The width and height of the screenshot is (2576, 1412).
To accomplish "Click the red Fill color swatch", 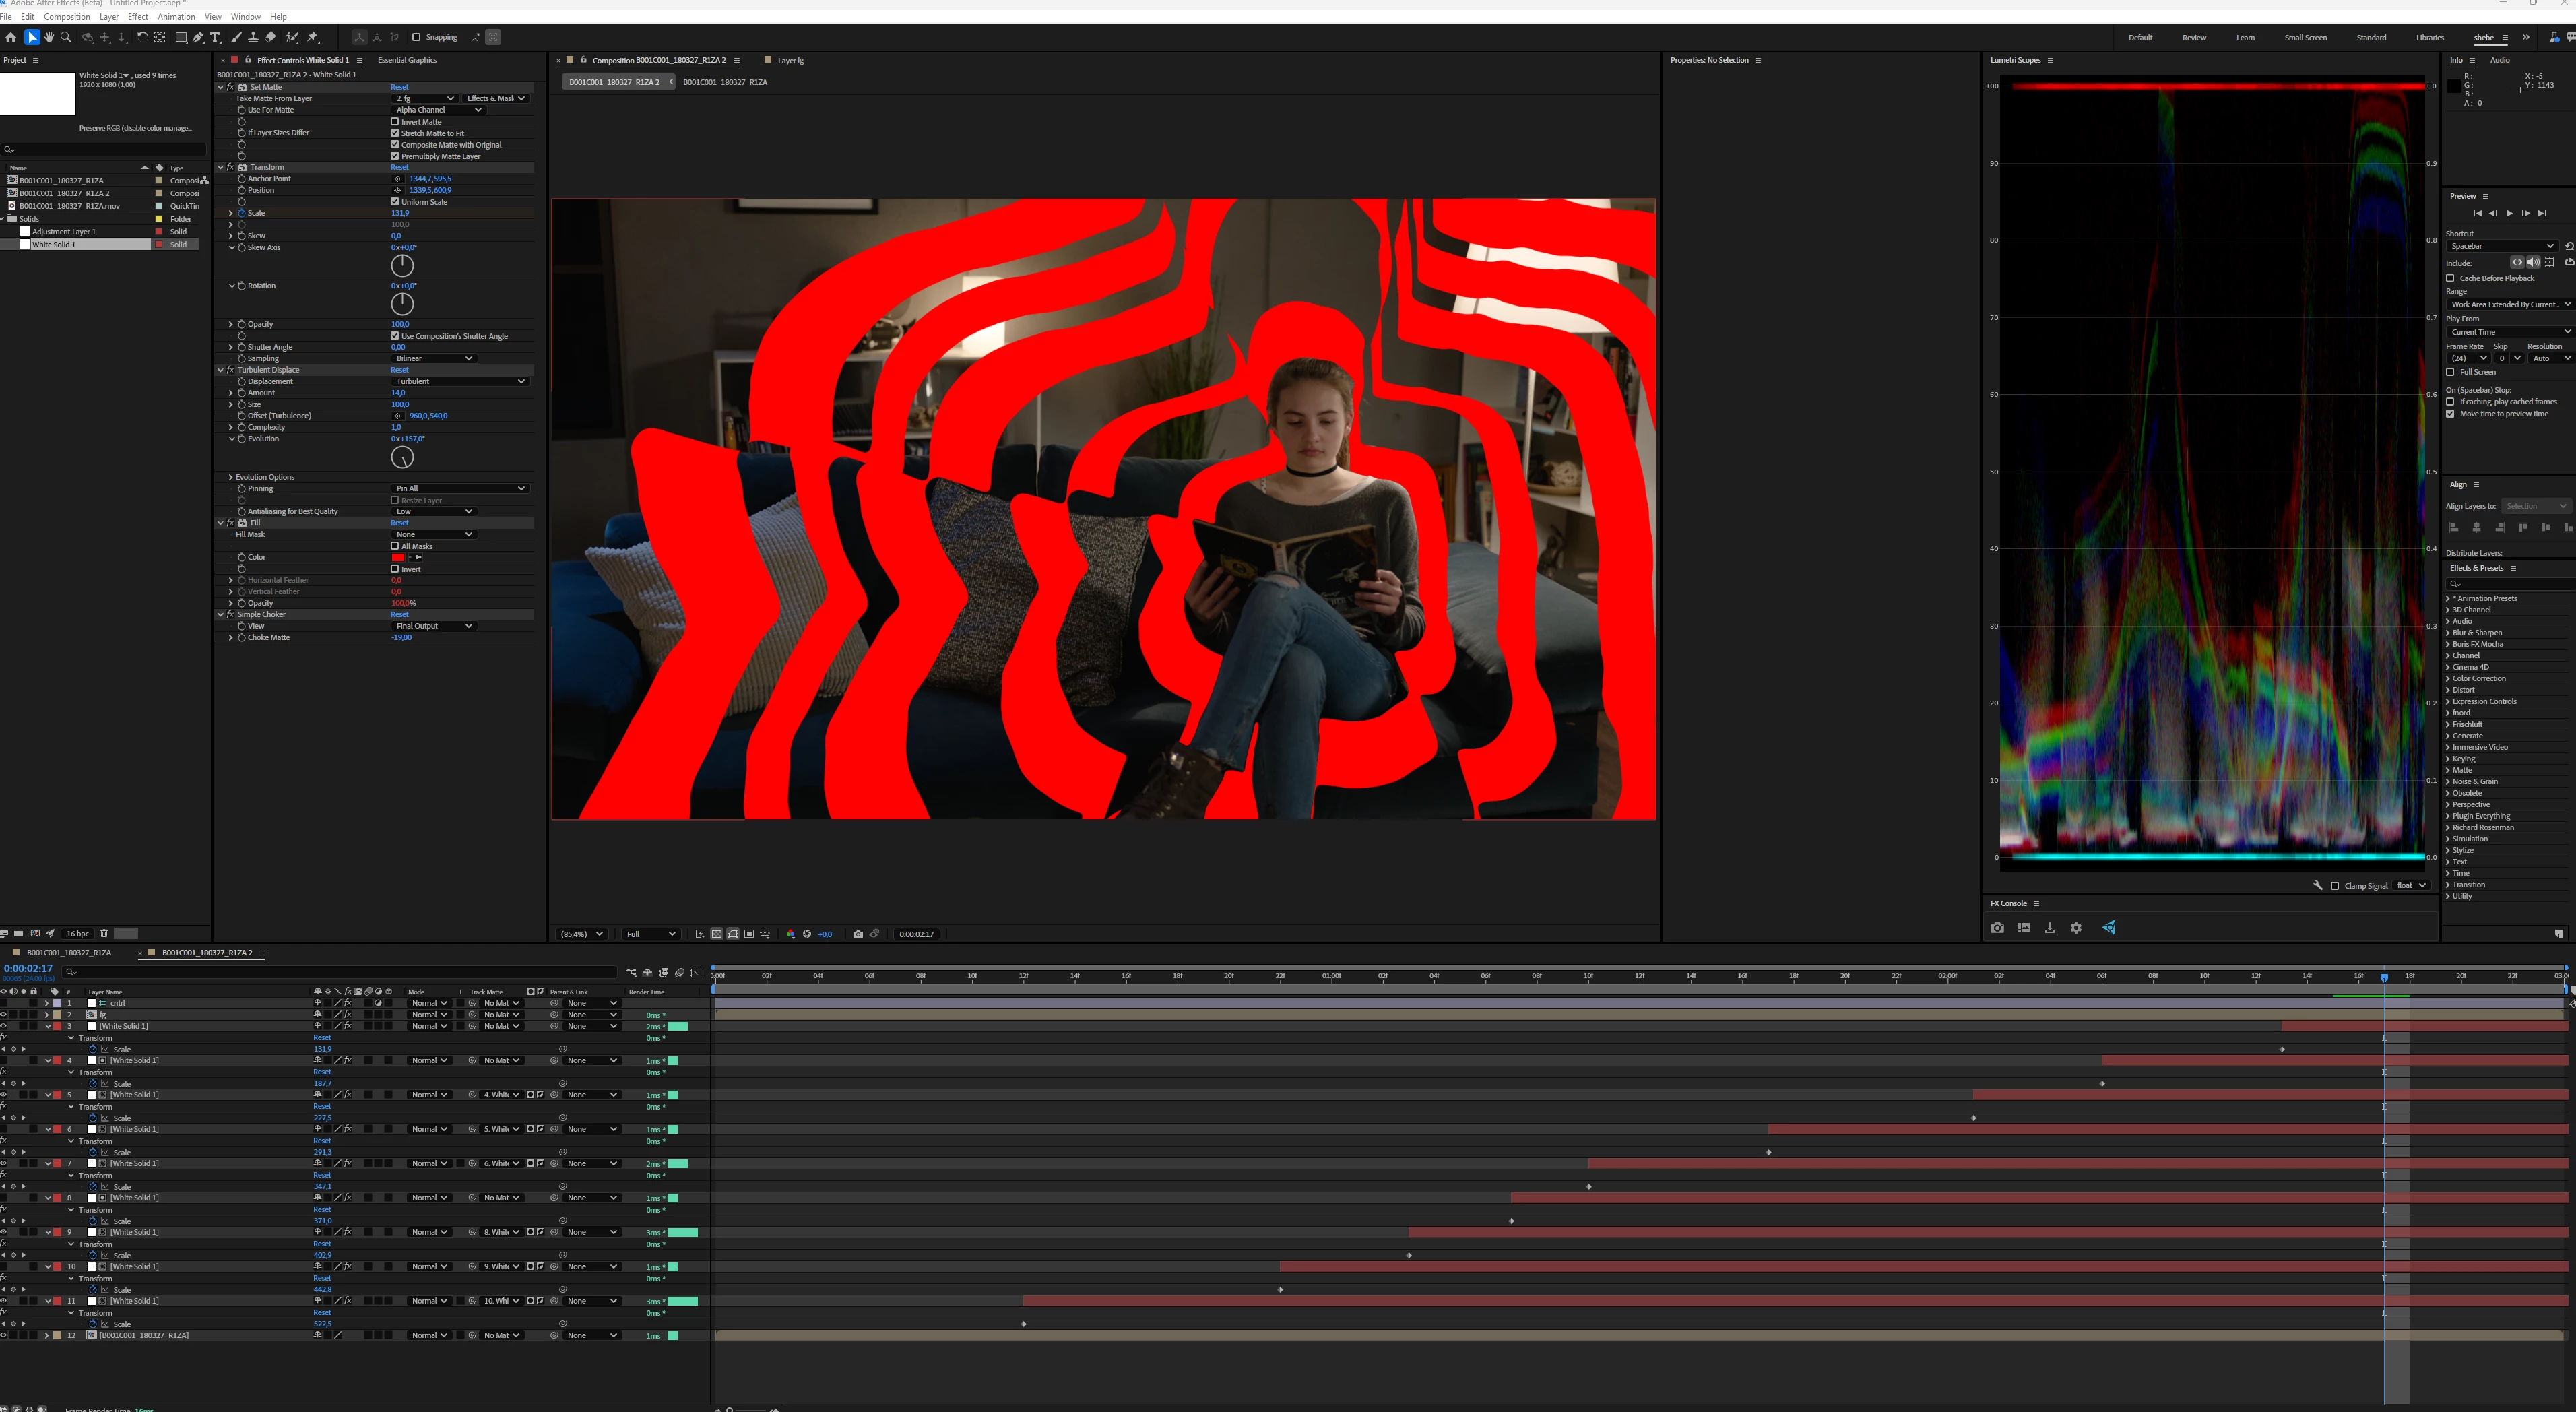I will (x=398, y=557).
